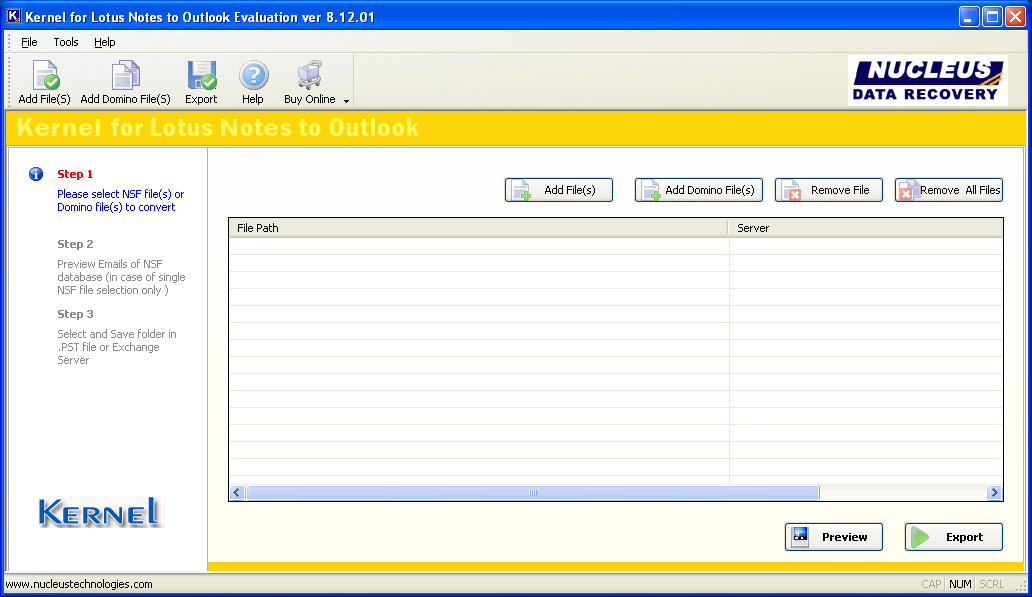Click 'Preview Emails of NSF' description text

pyautogui.click(x=121, y=277)
